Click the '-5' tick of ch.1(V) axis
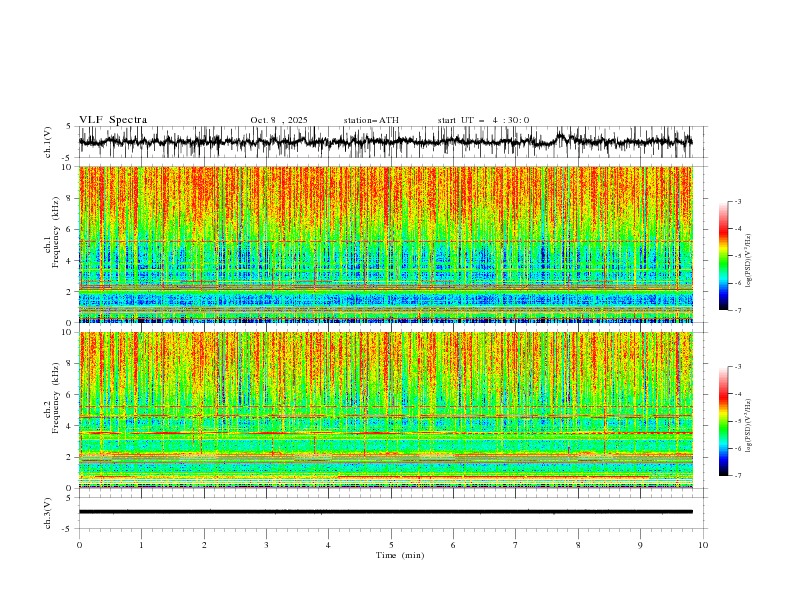The height and width of the screenshot is (612, 792). click(x=68, y=158)
